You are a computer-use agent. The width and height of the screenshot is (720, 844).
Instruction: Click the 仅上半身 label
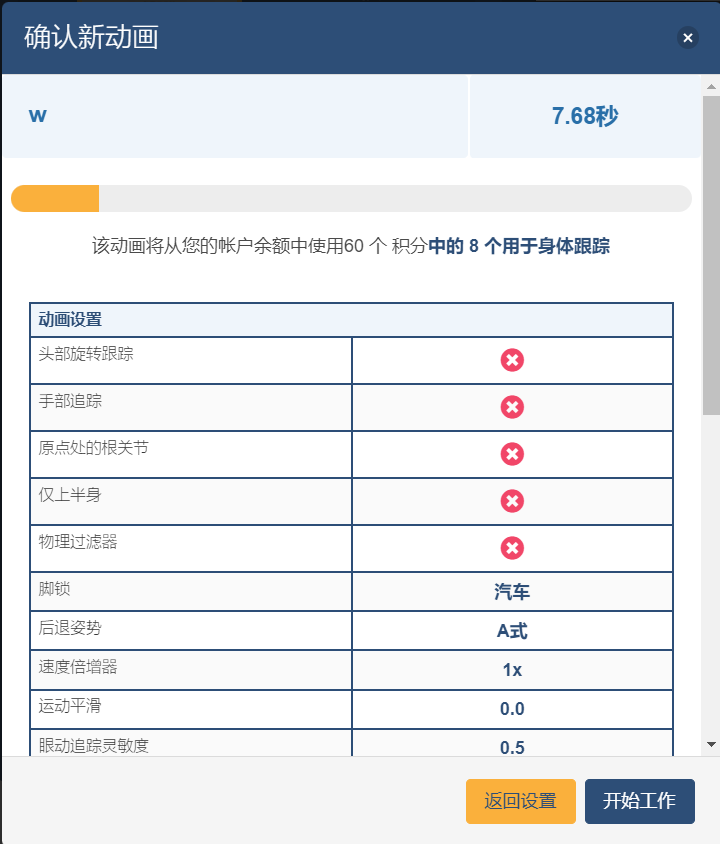[70, 494]
